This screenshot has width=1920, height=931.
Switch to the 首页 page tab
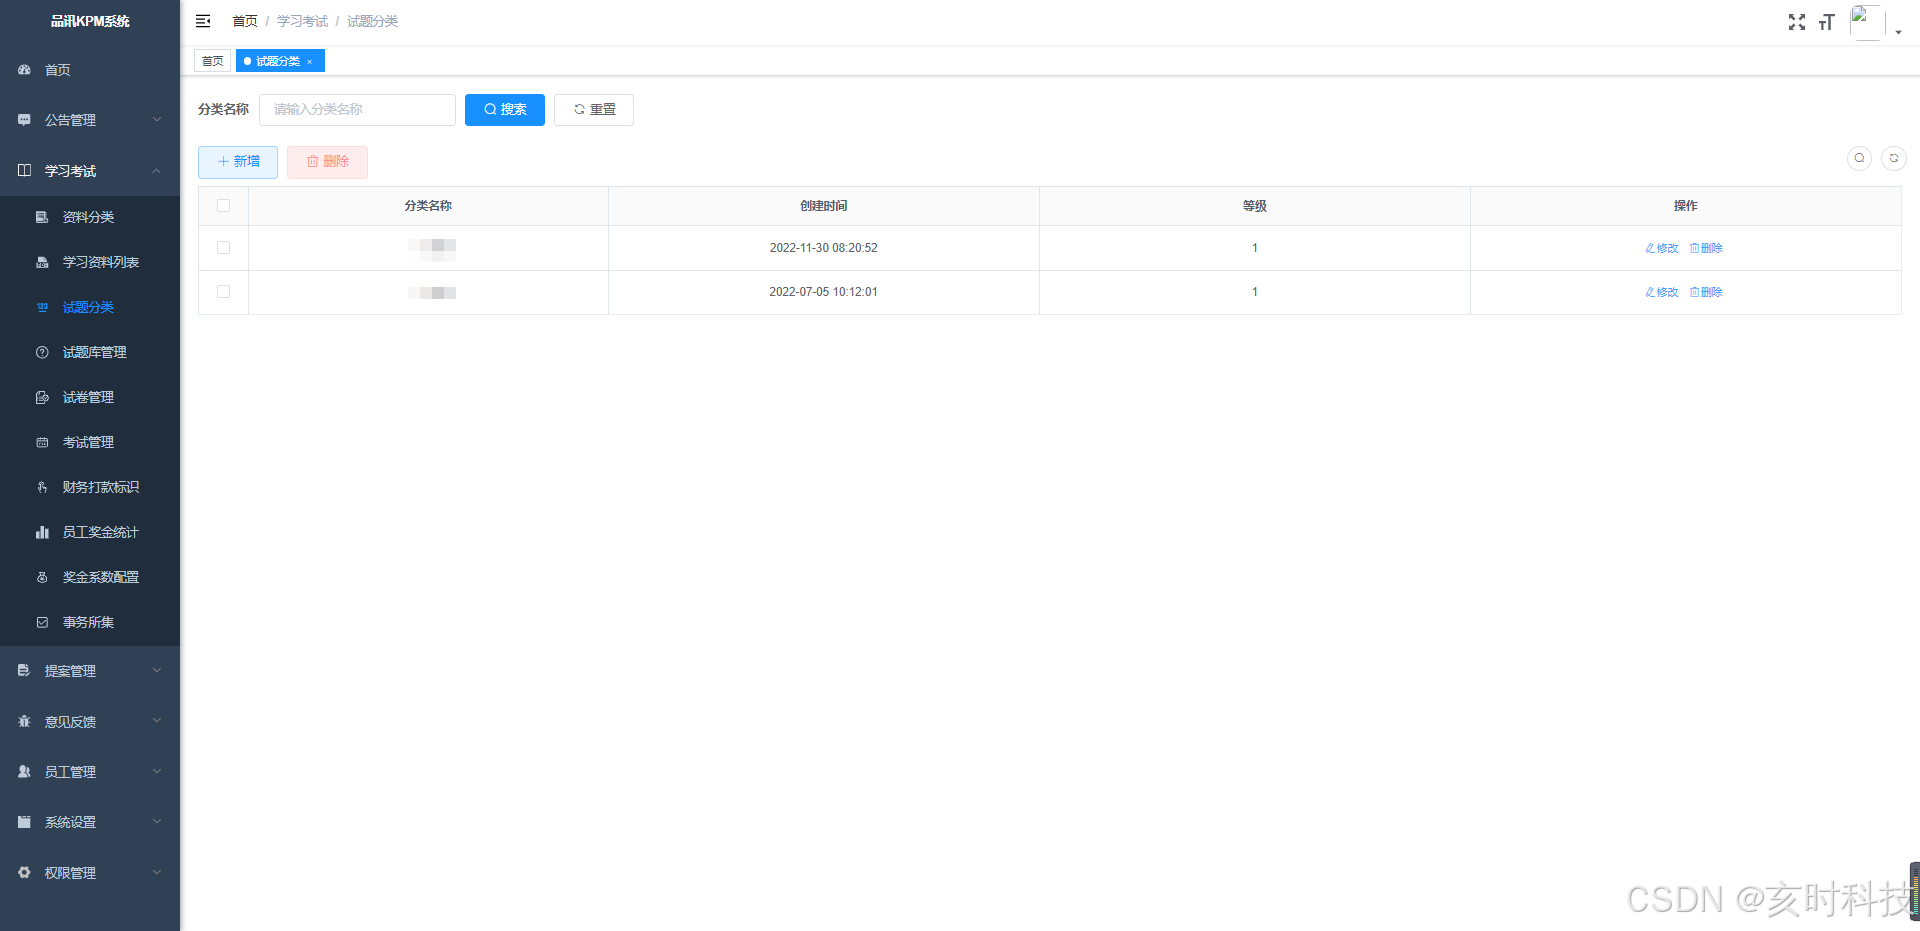pos(213,61)
